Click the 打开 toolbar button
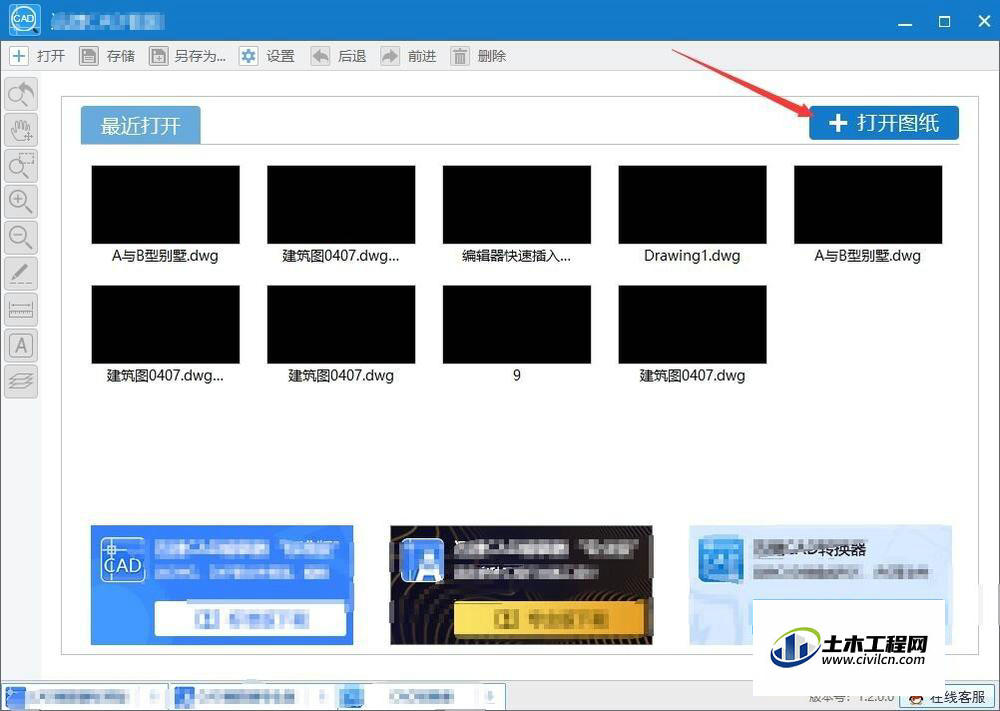The height and width of the screenshot is (711, 1000). (x=38, y=56)
